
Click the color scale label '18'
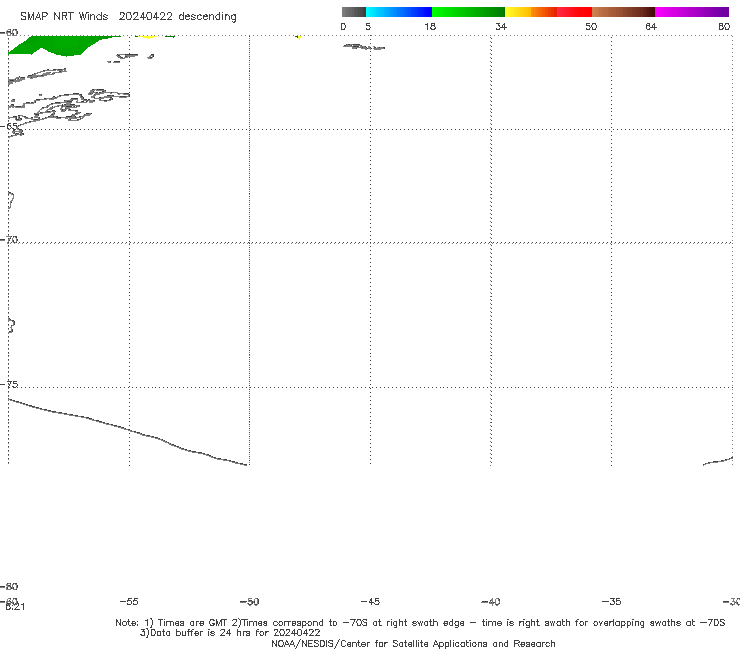click(430, 27)
